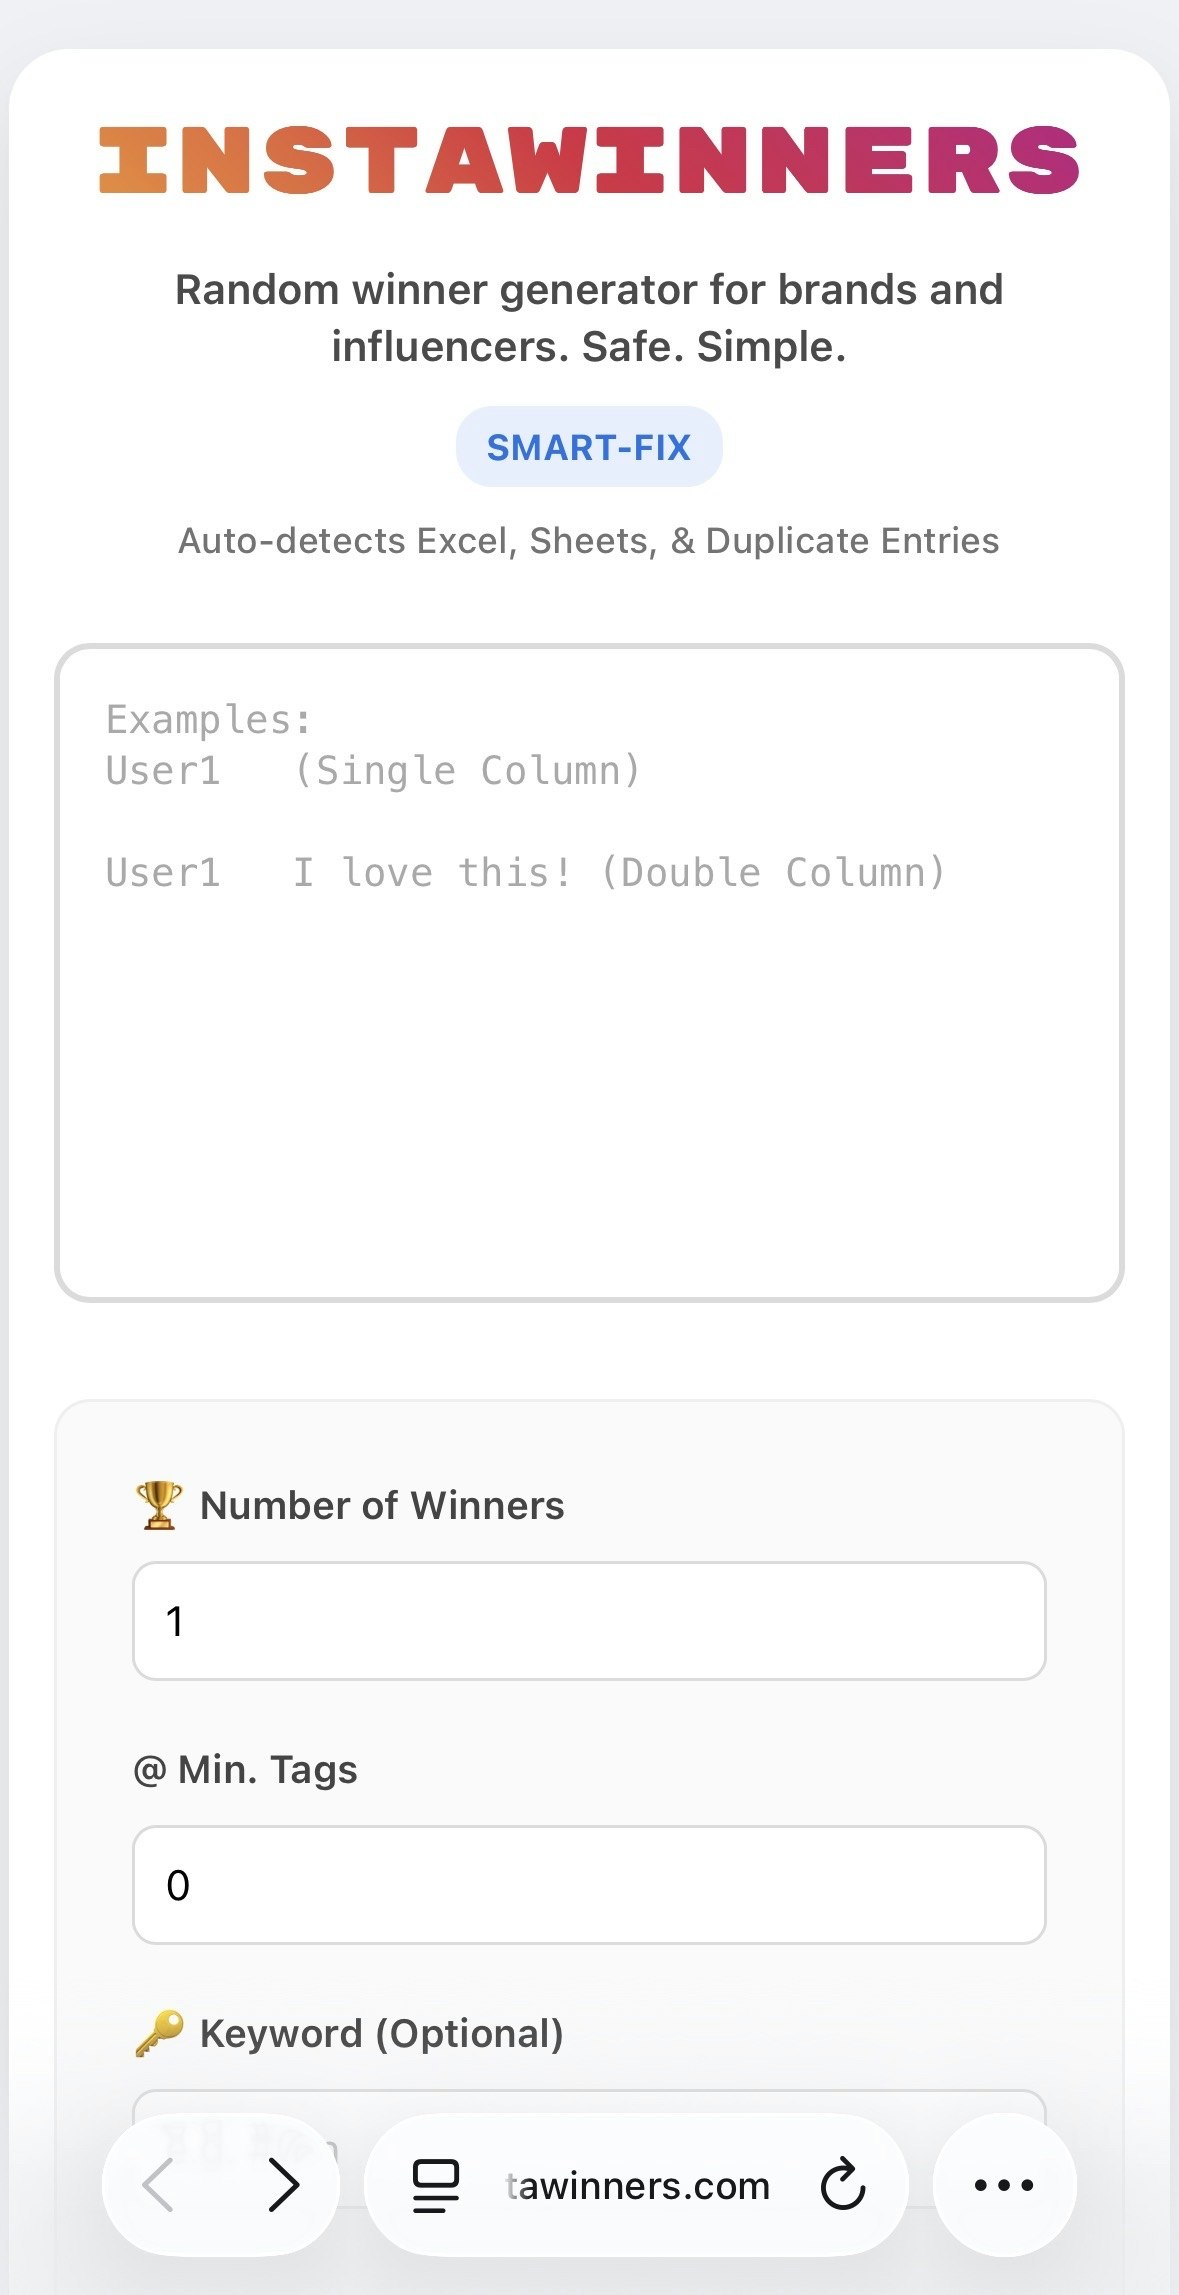The width and height of the screenshot is (1179, 2295).
Task: Activate the duplicate entries auto-detect feature
Action: coord(588,540)
